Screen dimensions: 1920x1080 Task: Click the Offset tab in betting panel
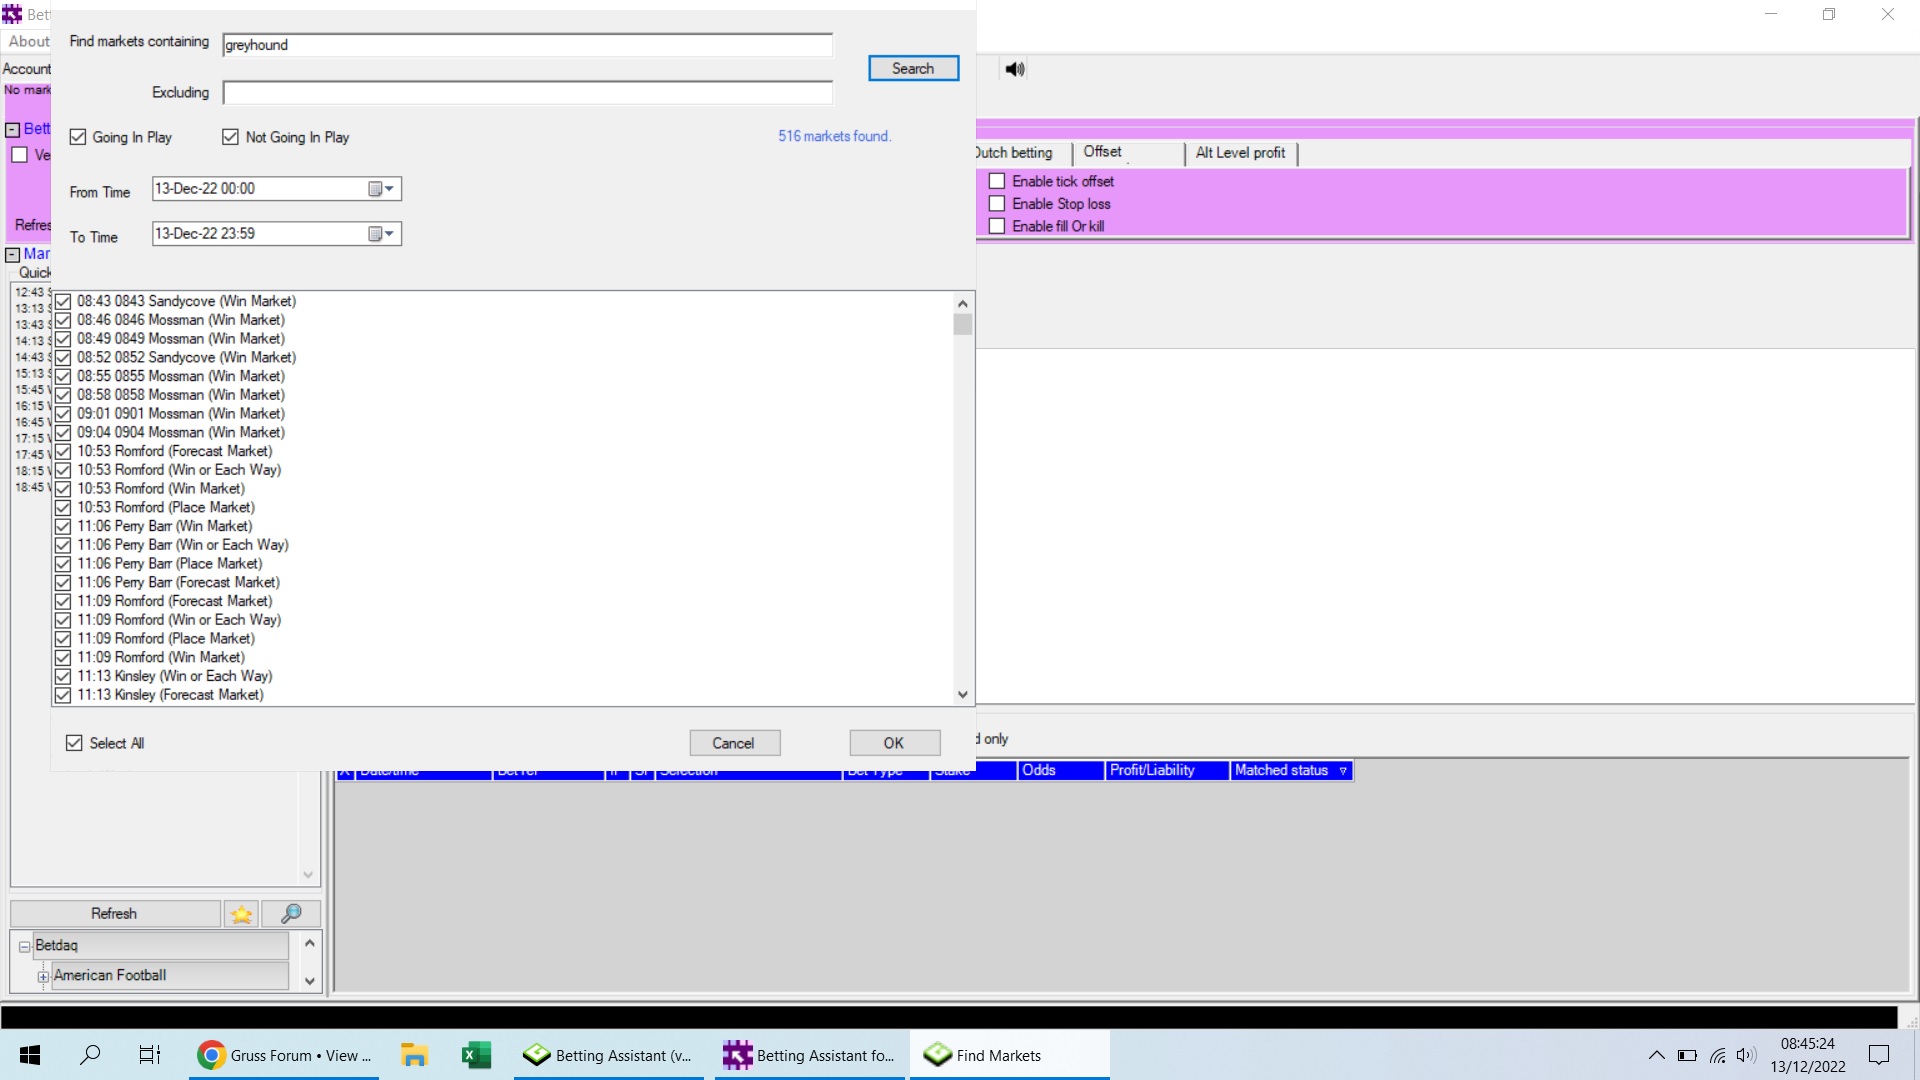pyautogui.click(x=1102, y=152)
